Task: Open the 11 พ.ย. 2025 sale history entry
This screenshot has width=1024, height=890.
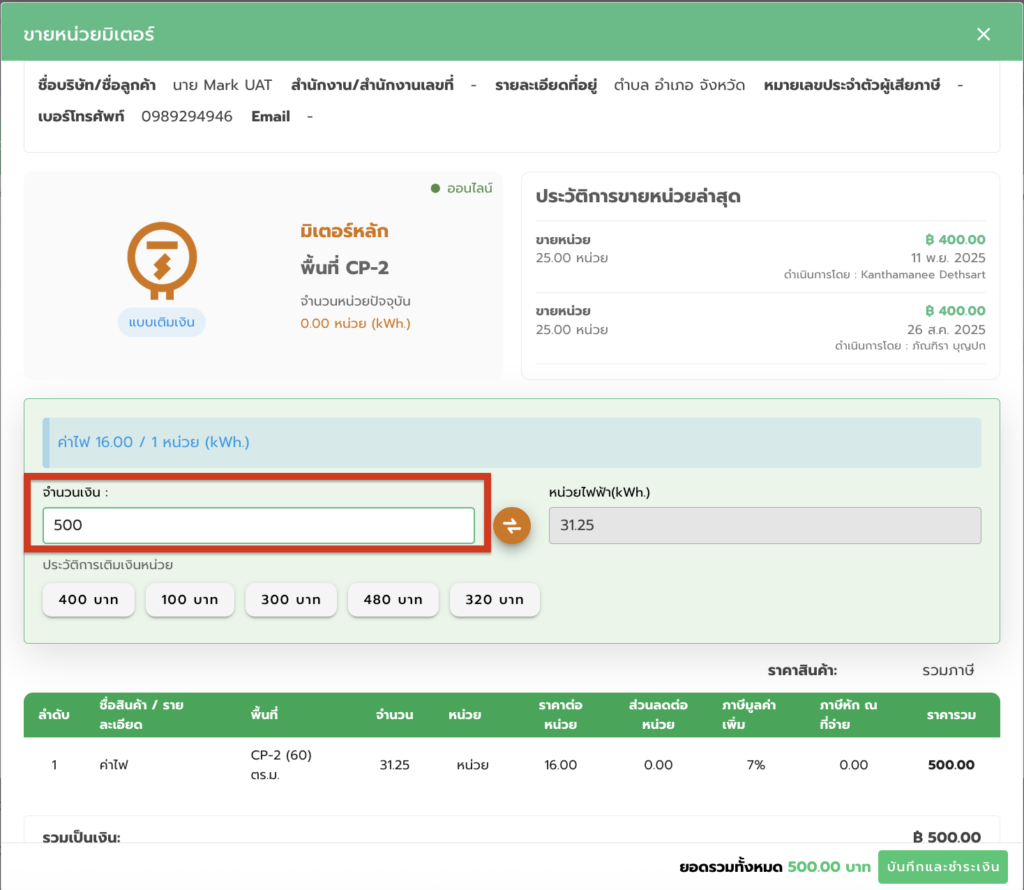Action: pos(760,256)
